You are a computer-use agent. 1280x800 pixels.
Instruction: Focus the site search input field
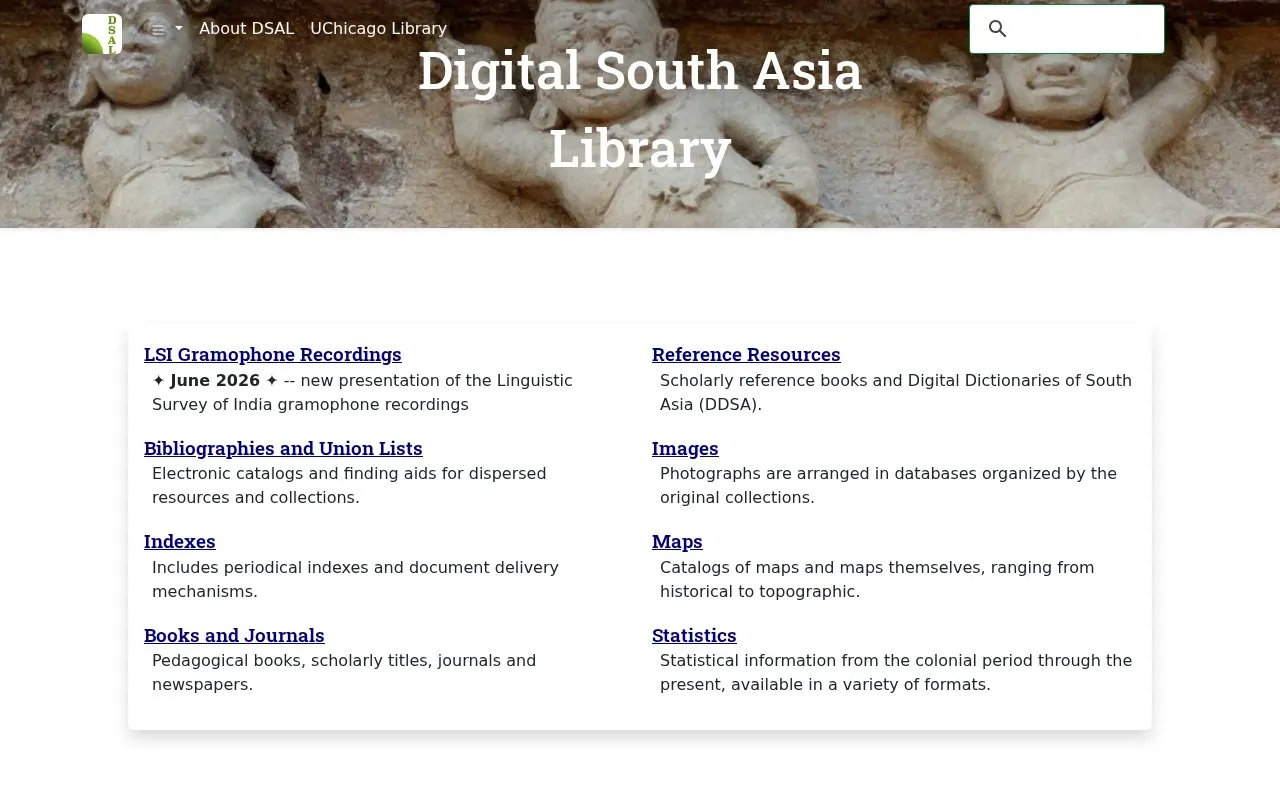1067,29
